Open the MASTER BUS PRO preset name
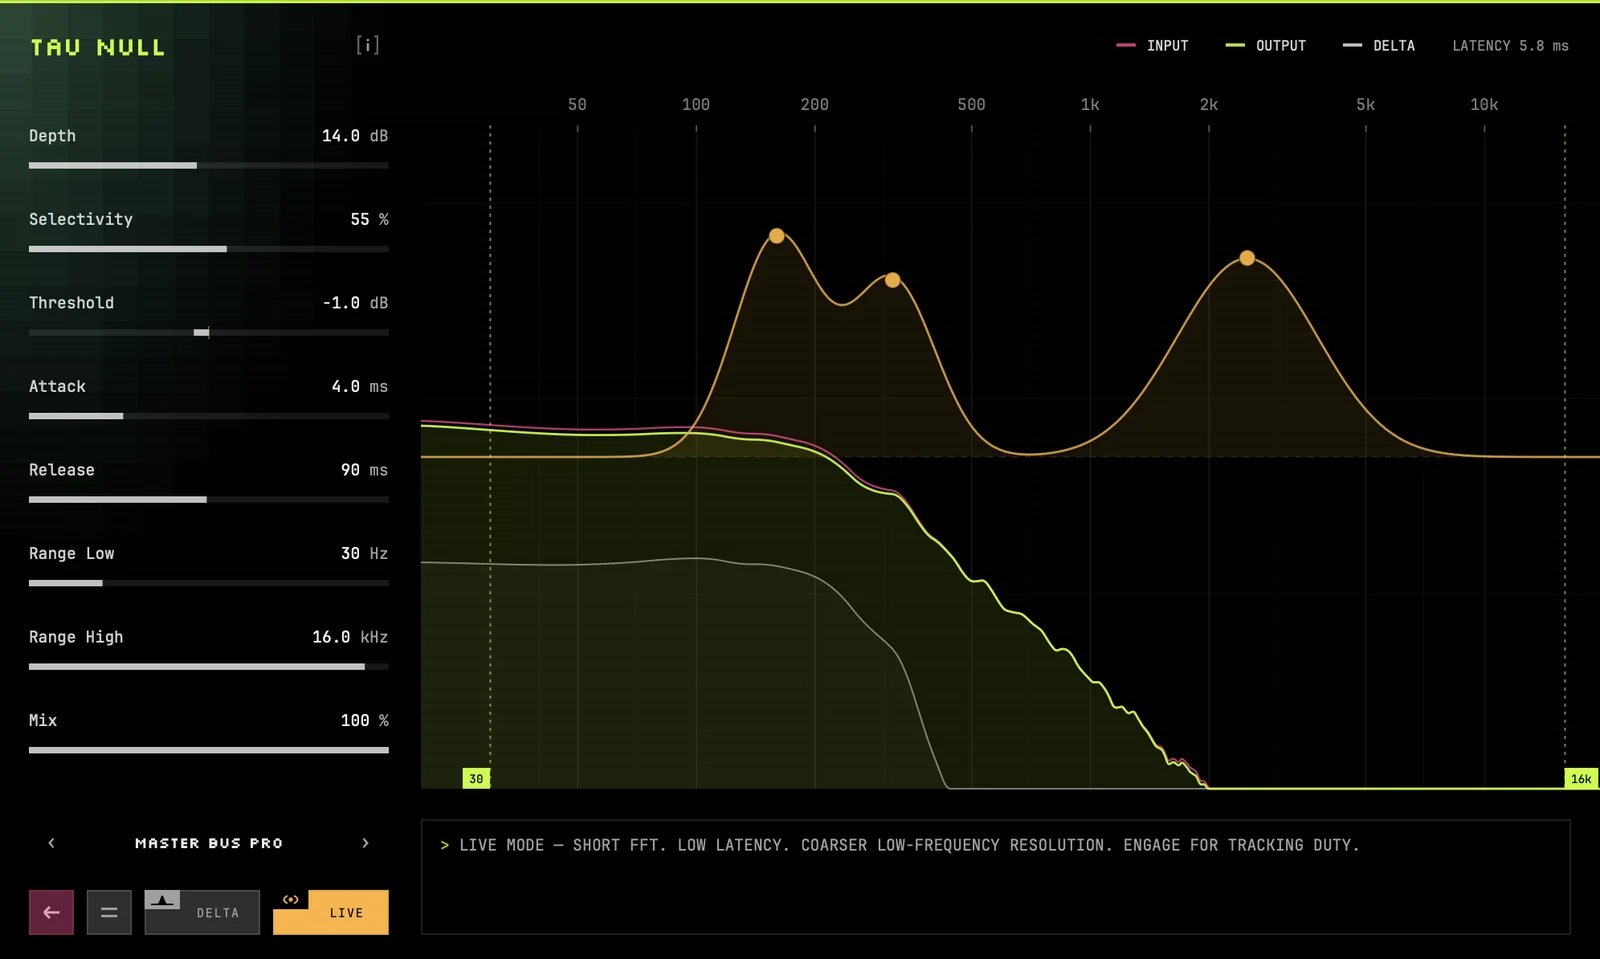Viewport: 1600px width, 959px height. pos(209,843)
